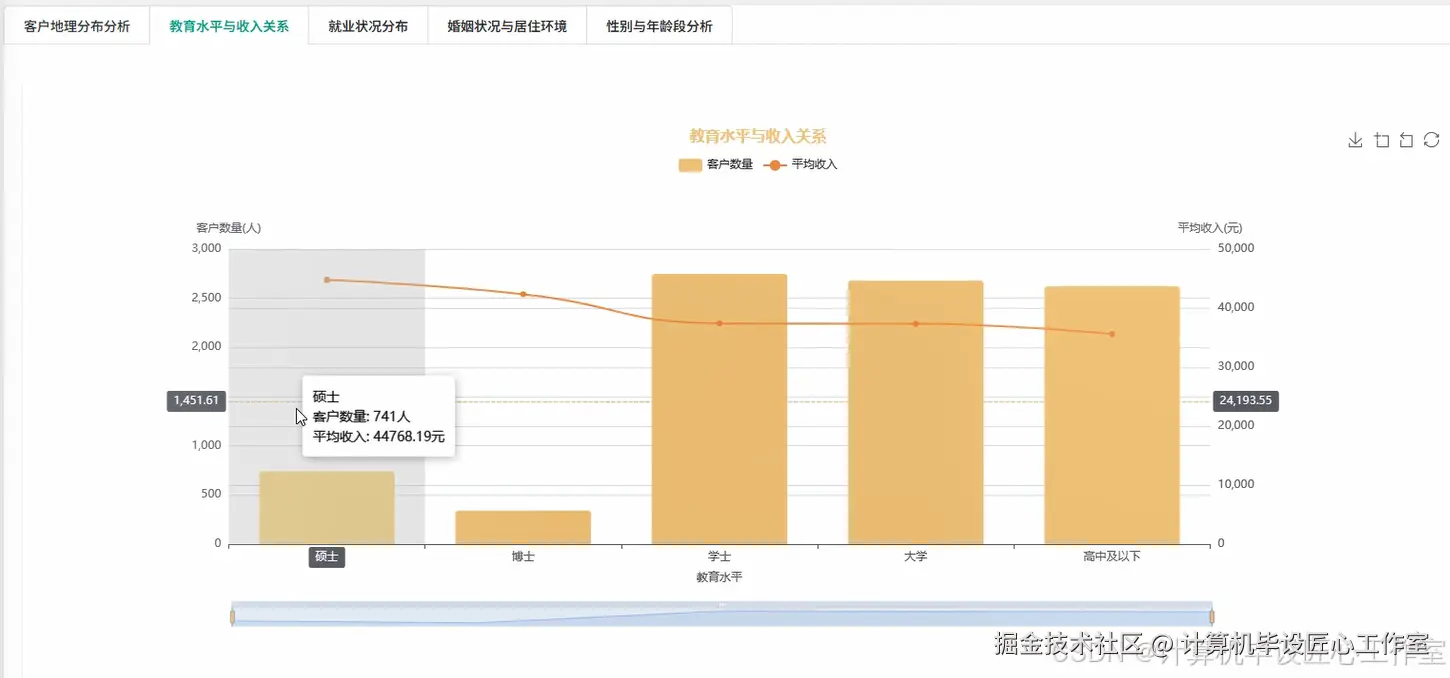The image size is (1450, 678).
Task: Click the 大学 bar
Action: point(915,410)
